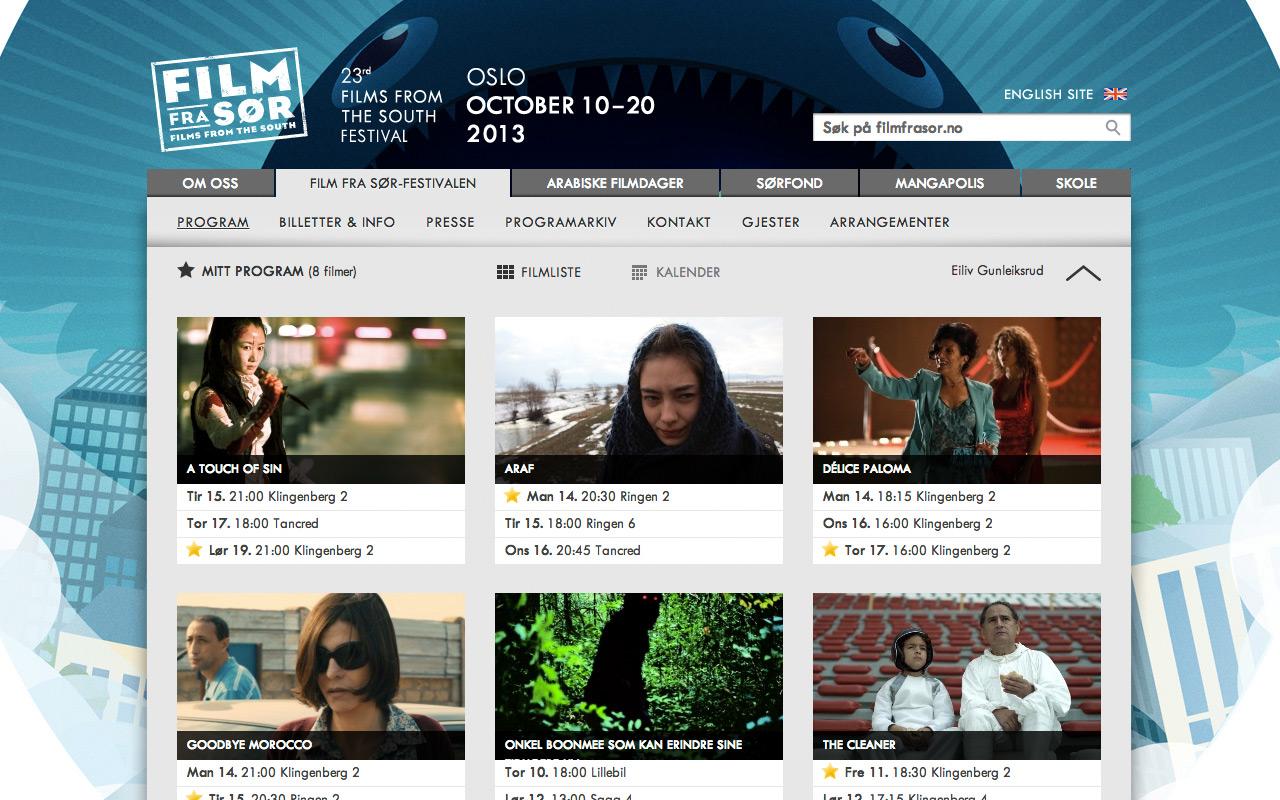1280x800 pixels.
Task: Collapse the user panel with the chevron arrow
Action: (x=1083, y=273)
